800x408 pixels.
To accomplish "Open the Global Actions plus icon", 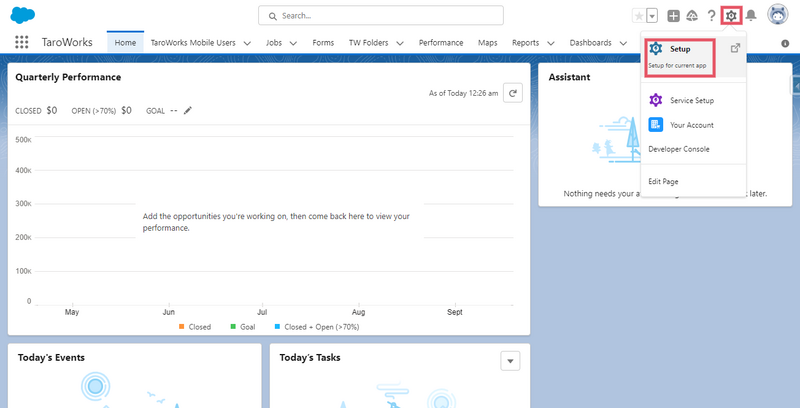I will 673,16.
